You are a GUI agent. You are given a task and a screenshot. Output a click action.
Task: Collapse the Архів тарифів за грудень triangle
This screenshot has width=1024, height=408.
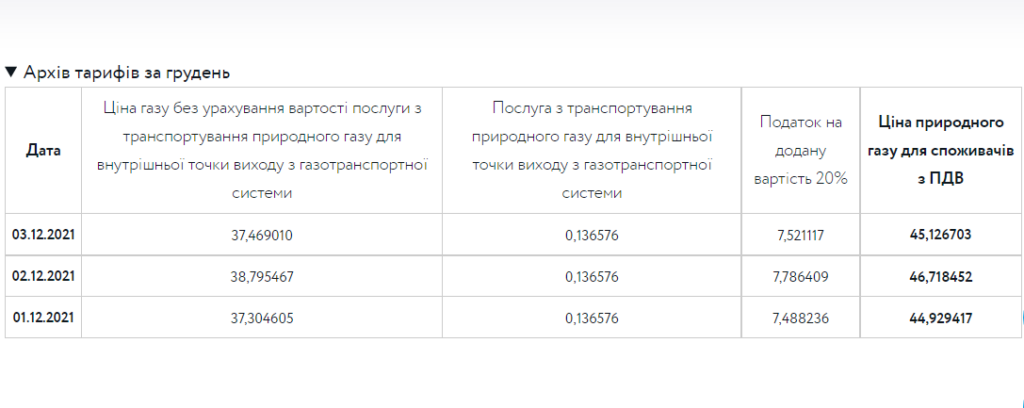click(10, 71)
